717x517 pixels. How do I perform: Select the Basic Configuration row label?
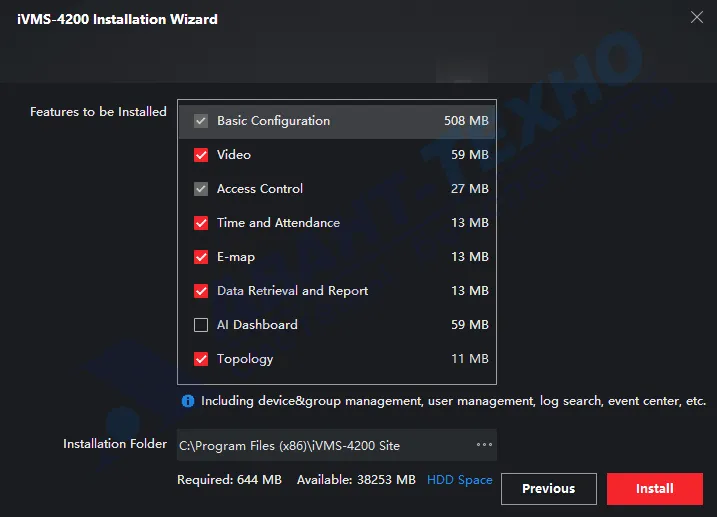click(273, 121)
